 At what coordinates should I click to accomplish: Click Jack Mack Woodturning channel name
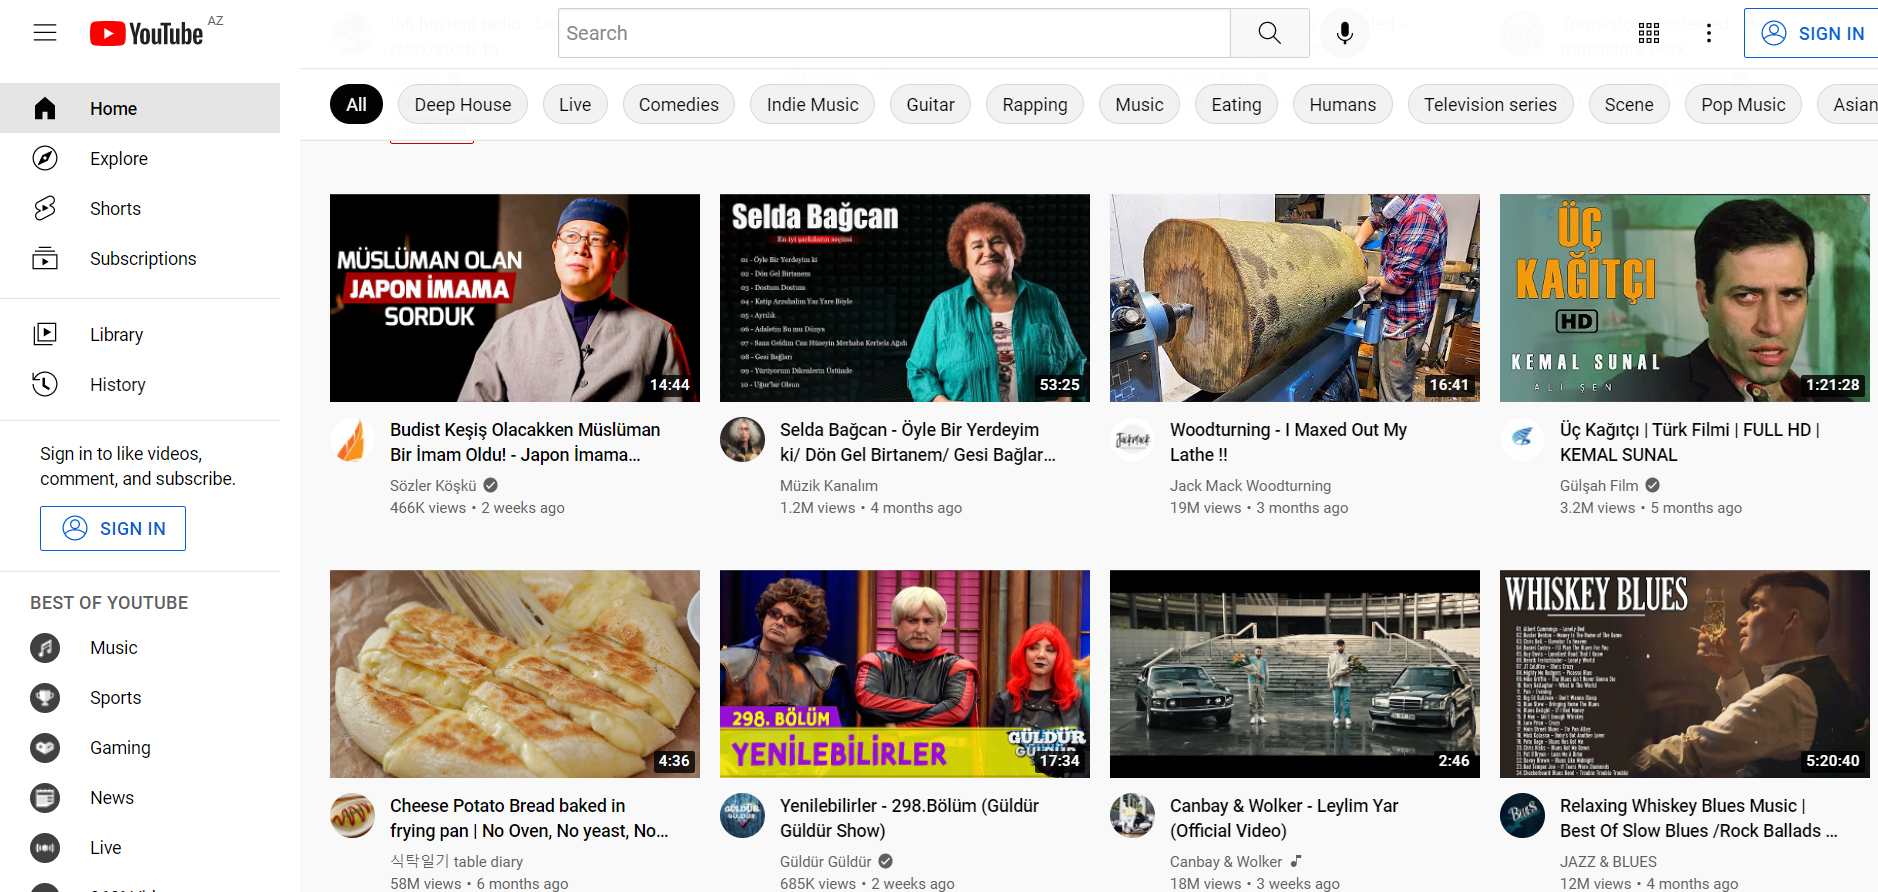click(1250, 485)
